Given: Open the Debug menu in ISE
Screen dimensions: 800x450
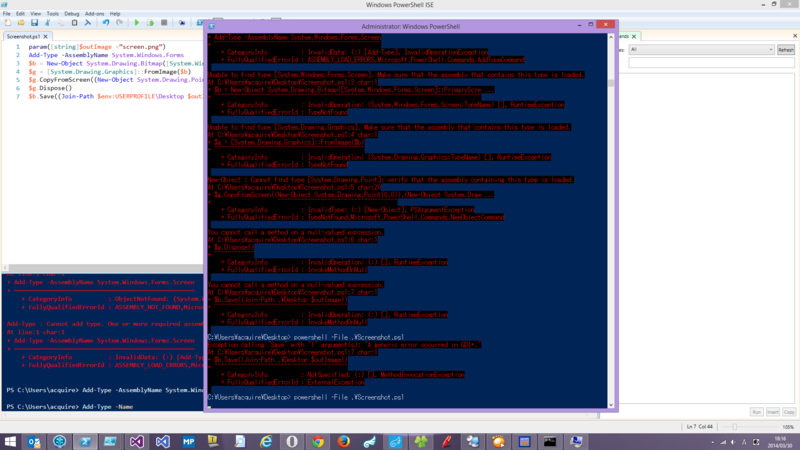Looking at the screenshot, I should pyautogui.click(x=71, y=14).
